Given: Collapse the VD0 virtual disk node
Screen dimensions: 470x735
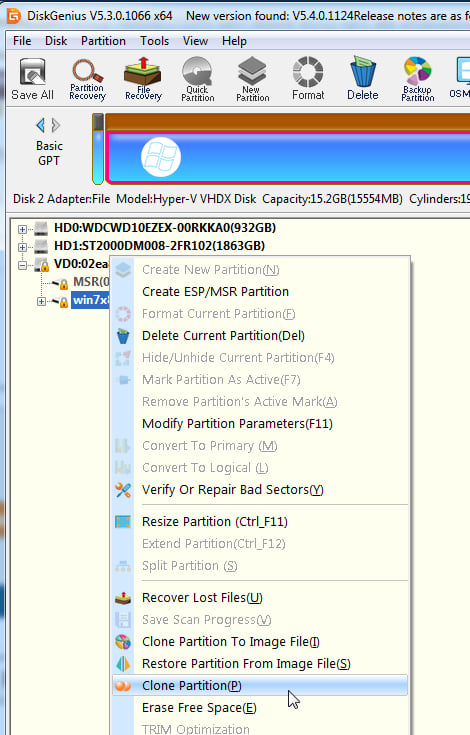Looking at the screenshot, I should [22, 265].
